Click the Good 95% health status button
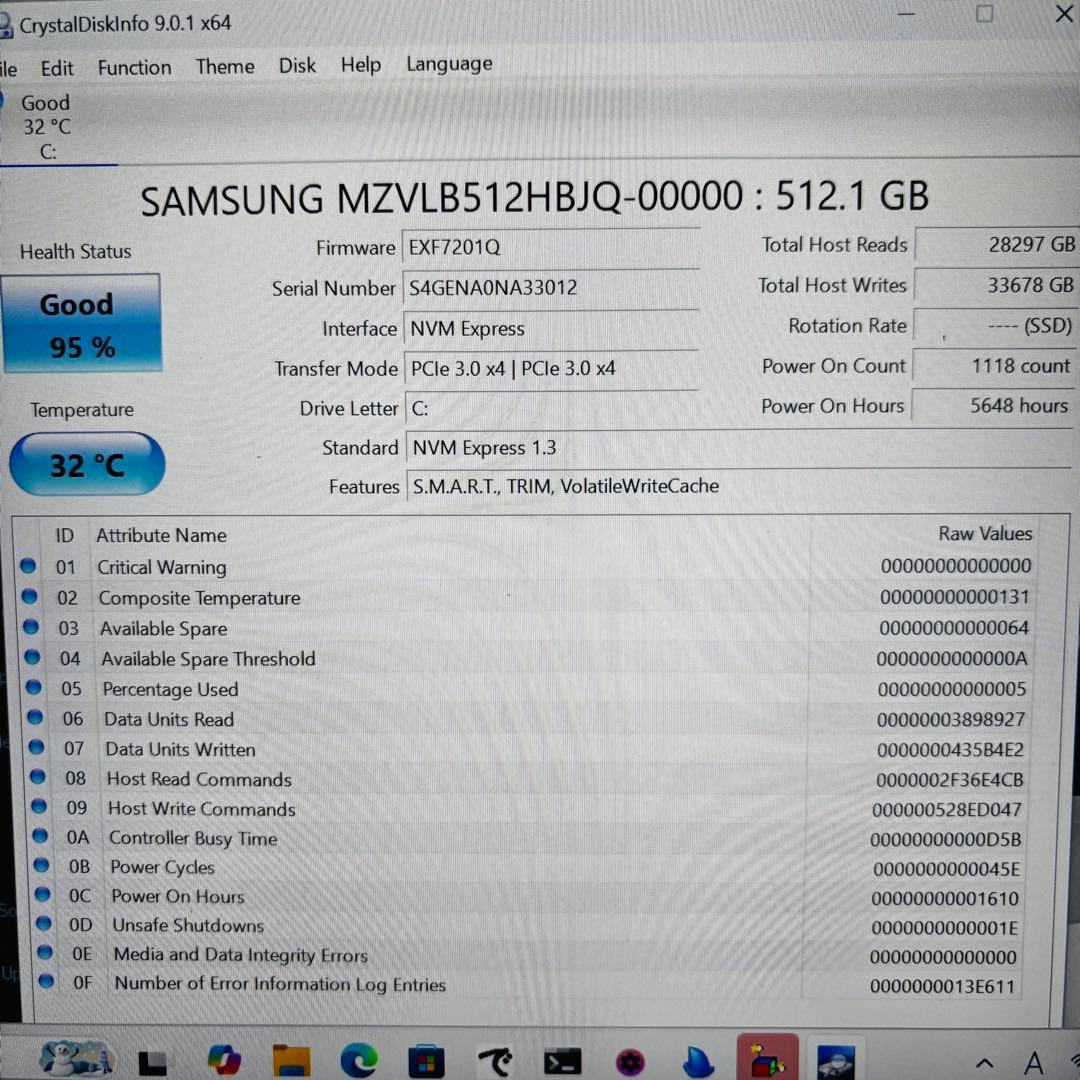 81,323
